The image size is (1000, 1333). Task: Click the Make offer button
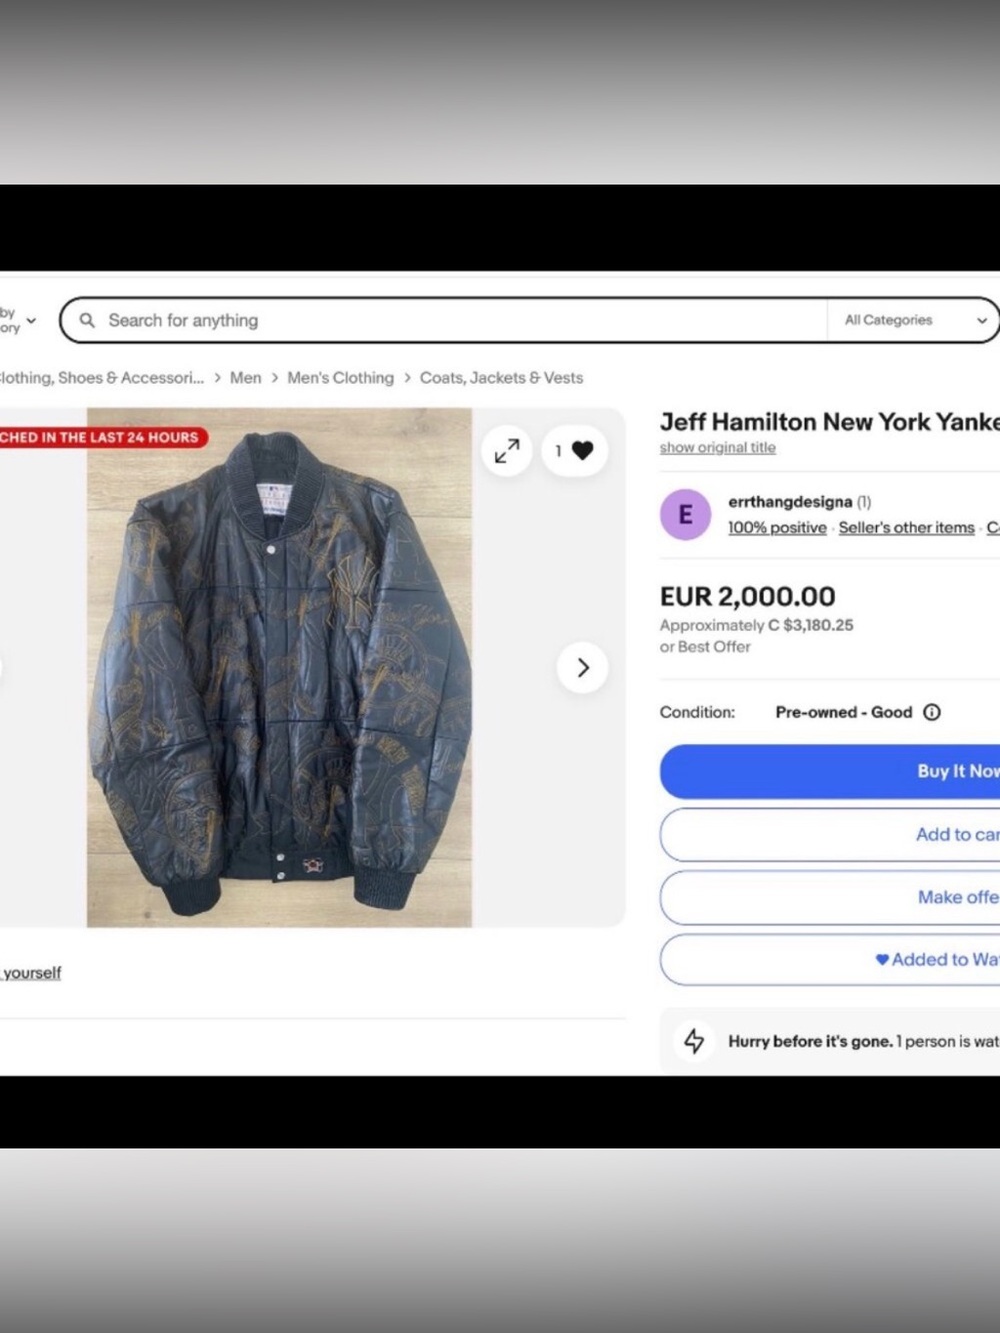[x=830, y=897]
